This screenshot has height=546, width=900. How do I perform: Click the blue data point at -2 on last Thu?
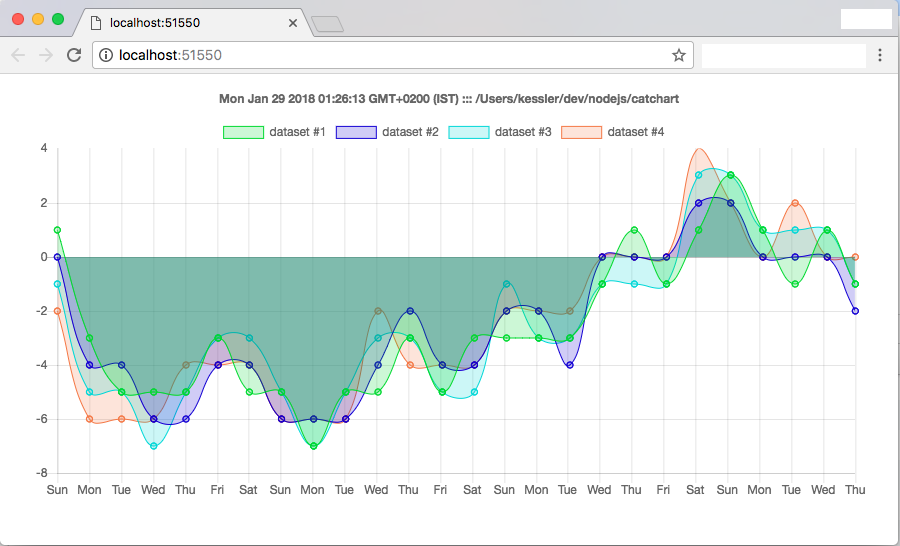[855, 311]
